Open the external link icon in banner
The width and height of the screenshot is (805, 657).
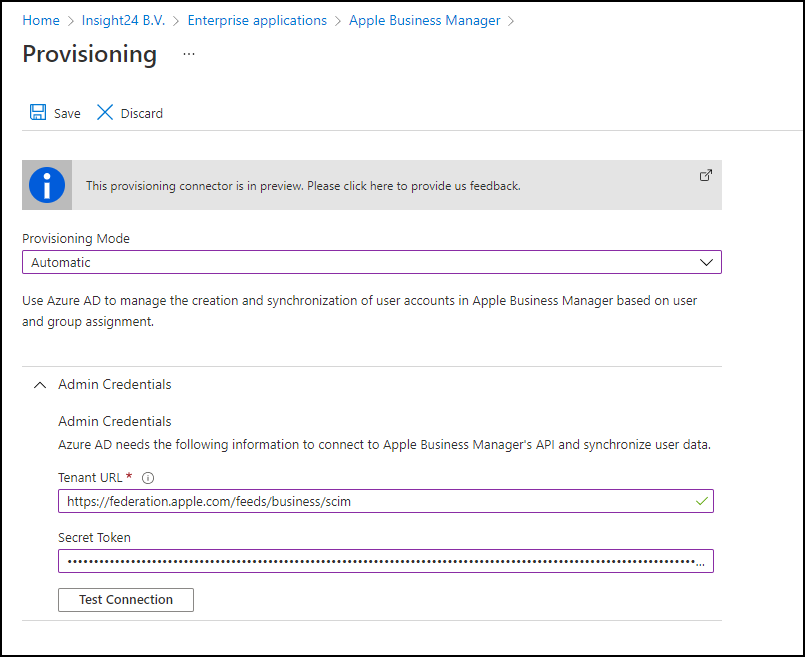pos(706,175)
